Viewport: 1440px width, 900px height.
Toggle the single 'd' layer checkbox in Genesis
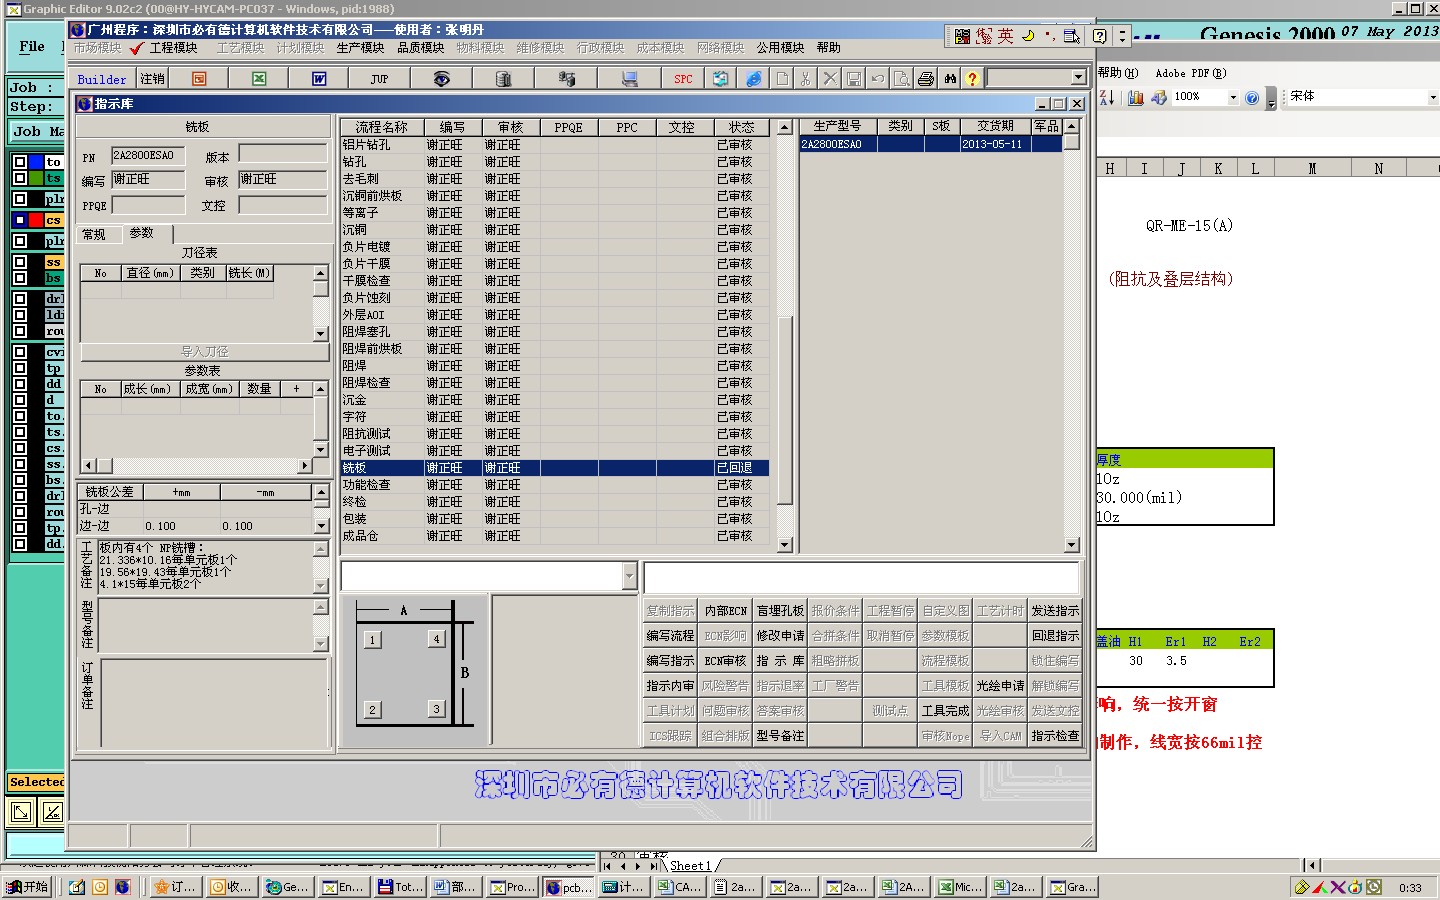pos(20,400)
